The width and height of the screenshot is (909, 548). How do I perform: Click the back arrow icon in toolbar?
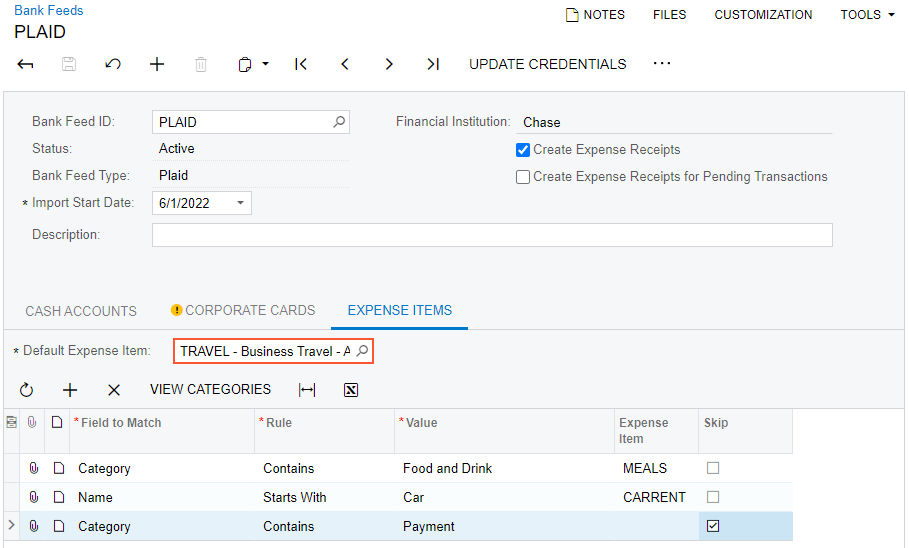[26, 64]
